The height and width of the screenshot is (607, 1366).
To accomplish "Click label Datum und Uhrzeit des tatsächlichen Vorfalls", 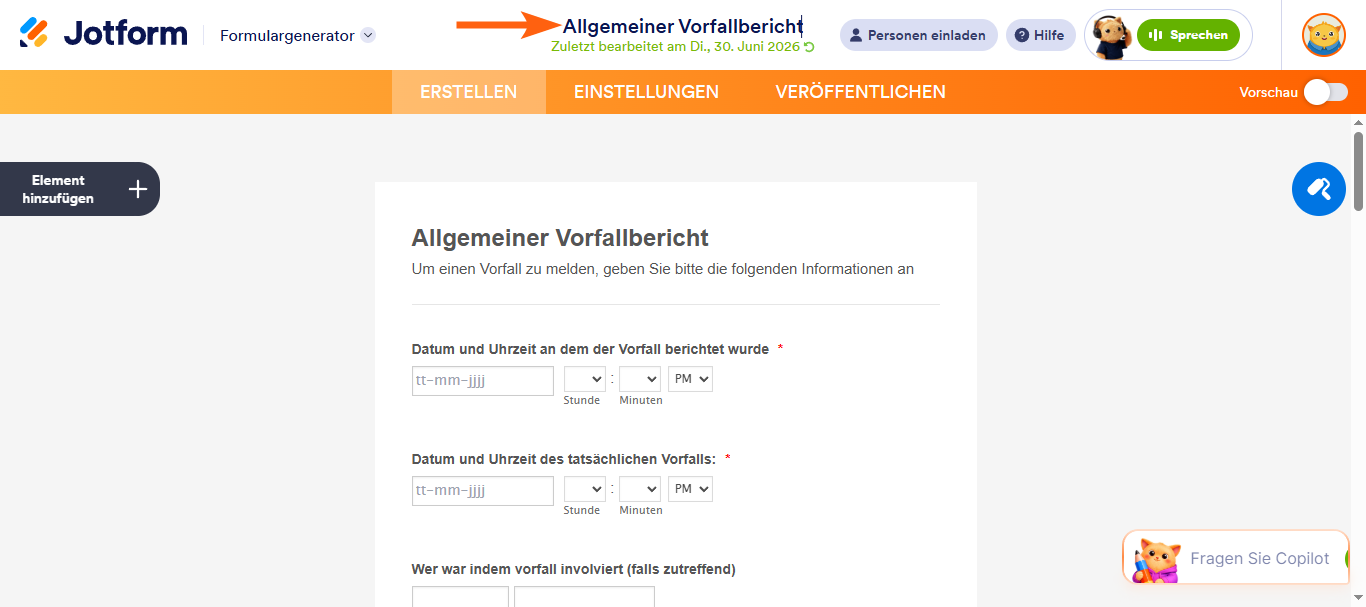I will pyautogui.click(x=563, y=459).
